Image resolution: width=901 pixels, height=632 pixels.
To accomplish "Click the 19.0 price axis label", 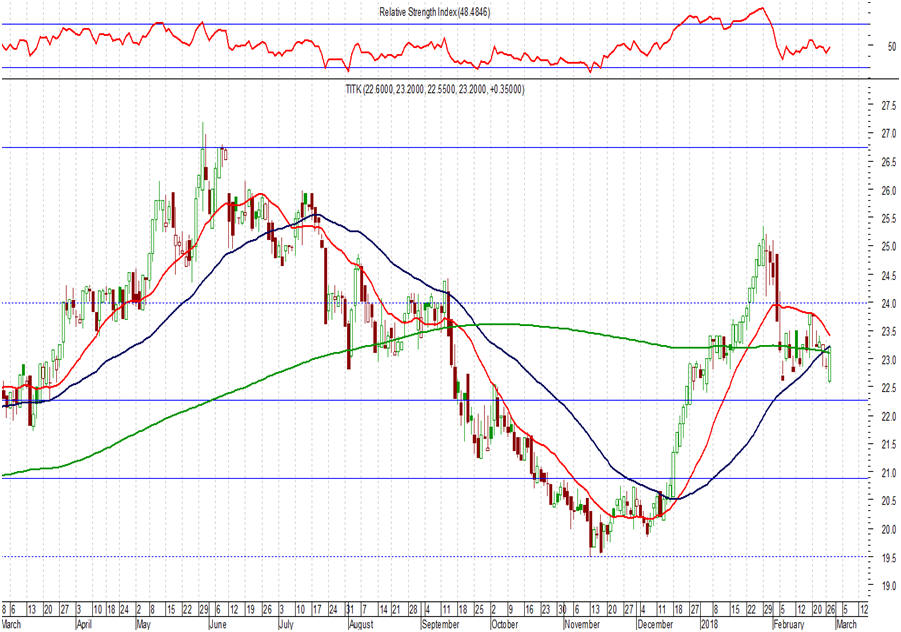I will coord(888,586).
